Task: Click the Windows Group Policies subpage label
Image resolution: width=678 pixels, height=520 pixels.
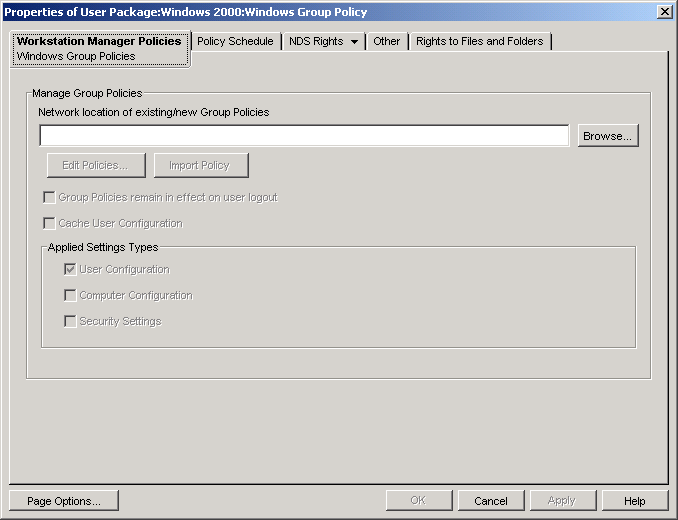Action: click(76, 56)
